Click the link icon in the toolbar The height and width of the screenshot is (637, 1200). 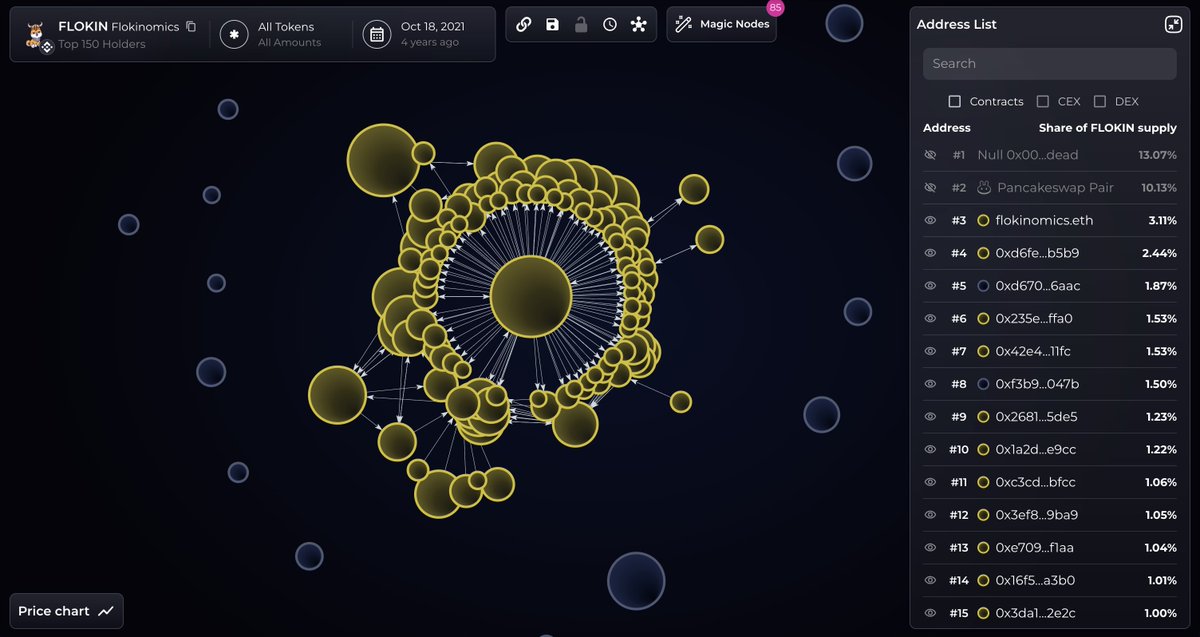click(524, 24)
